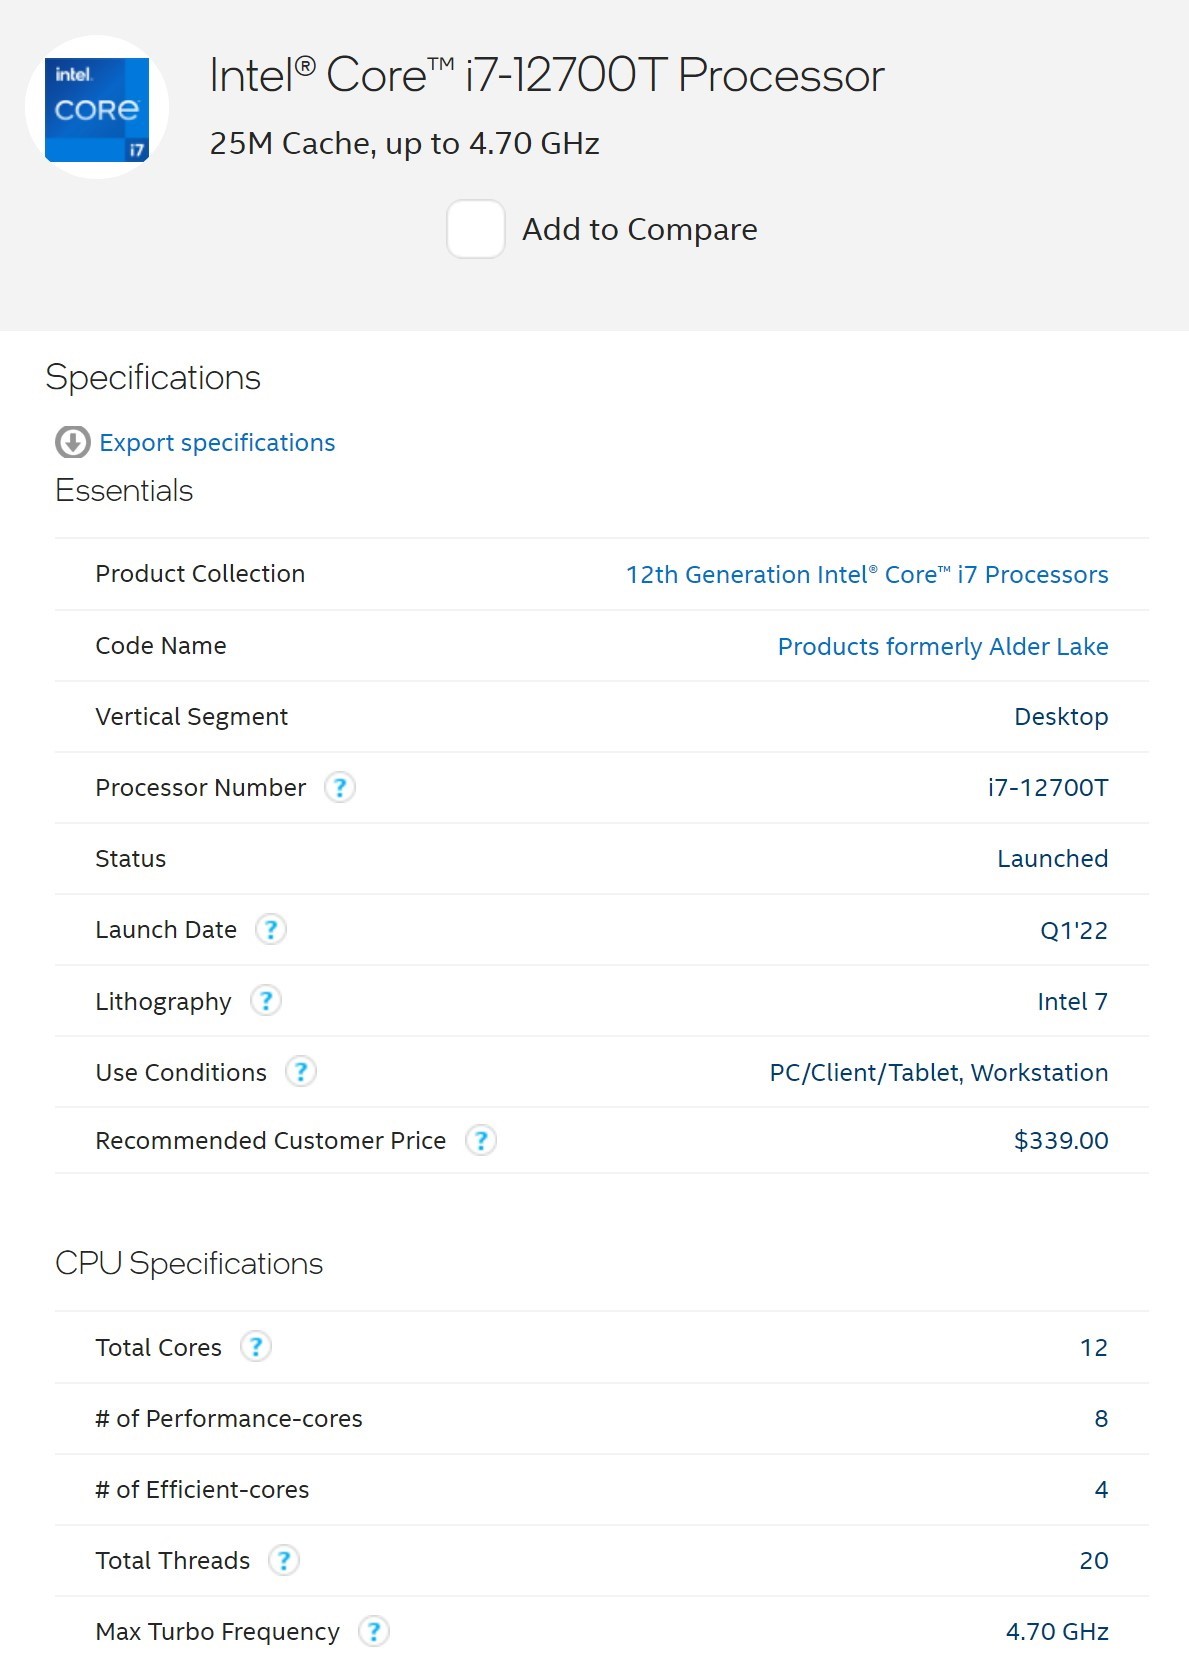Follow the Products formerly Alder Lake link
This screenshot has height=1655, width=1189.
(x=942, y=647)
